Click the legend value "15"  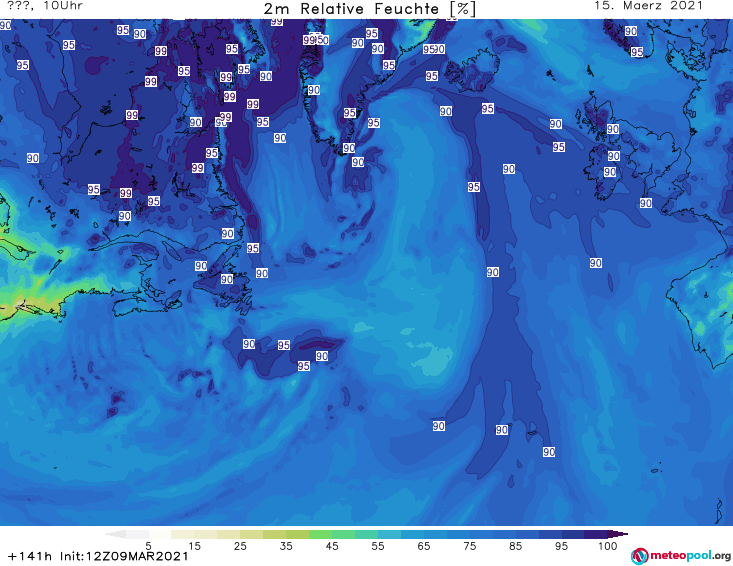click(x=194, y=546)
